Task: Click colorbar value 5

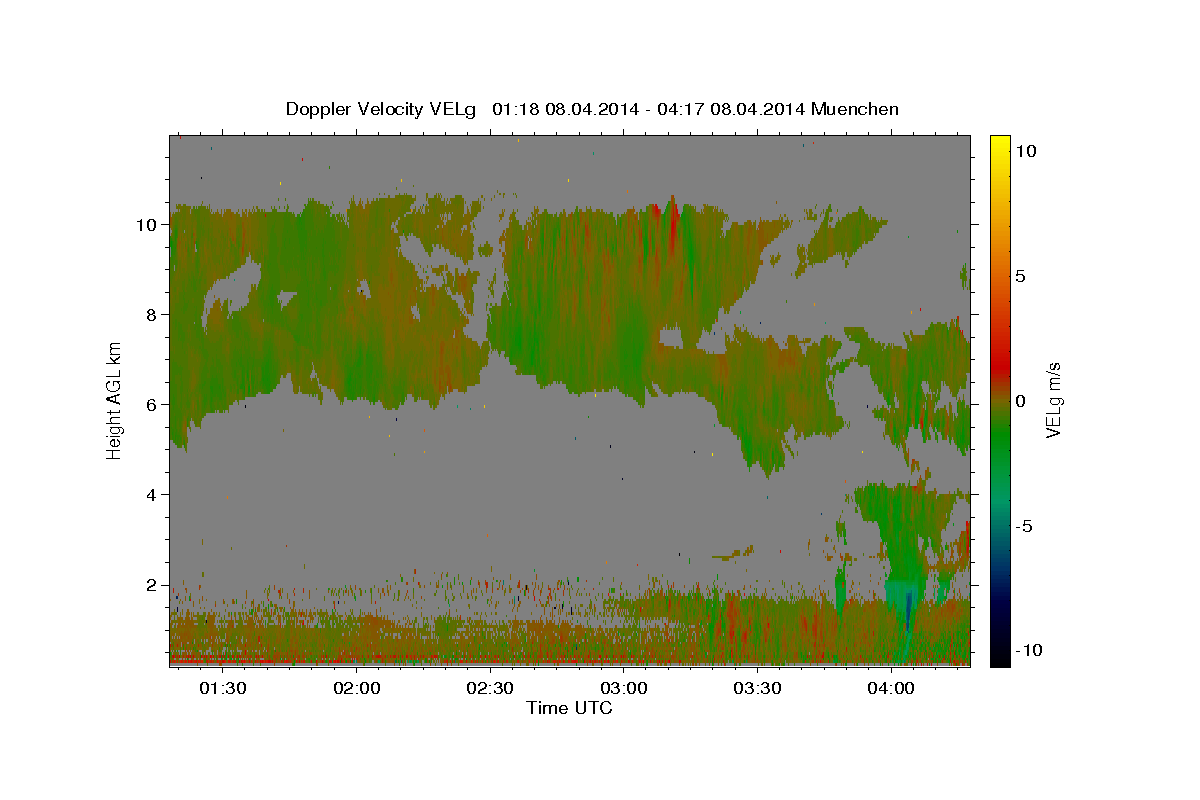Action: 1021,276
